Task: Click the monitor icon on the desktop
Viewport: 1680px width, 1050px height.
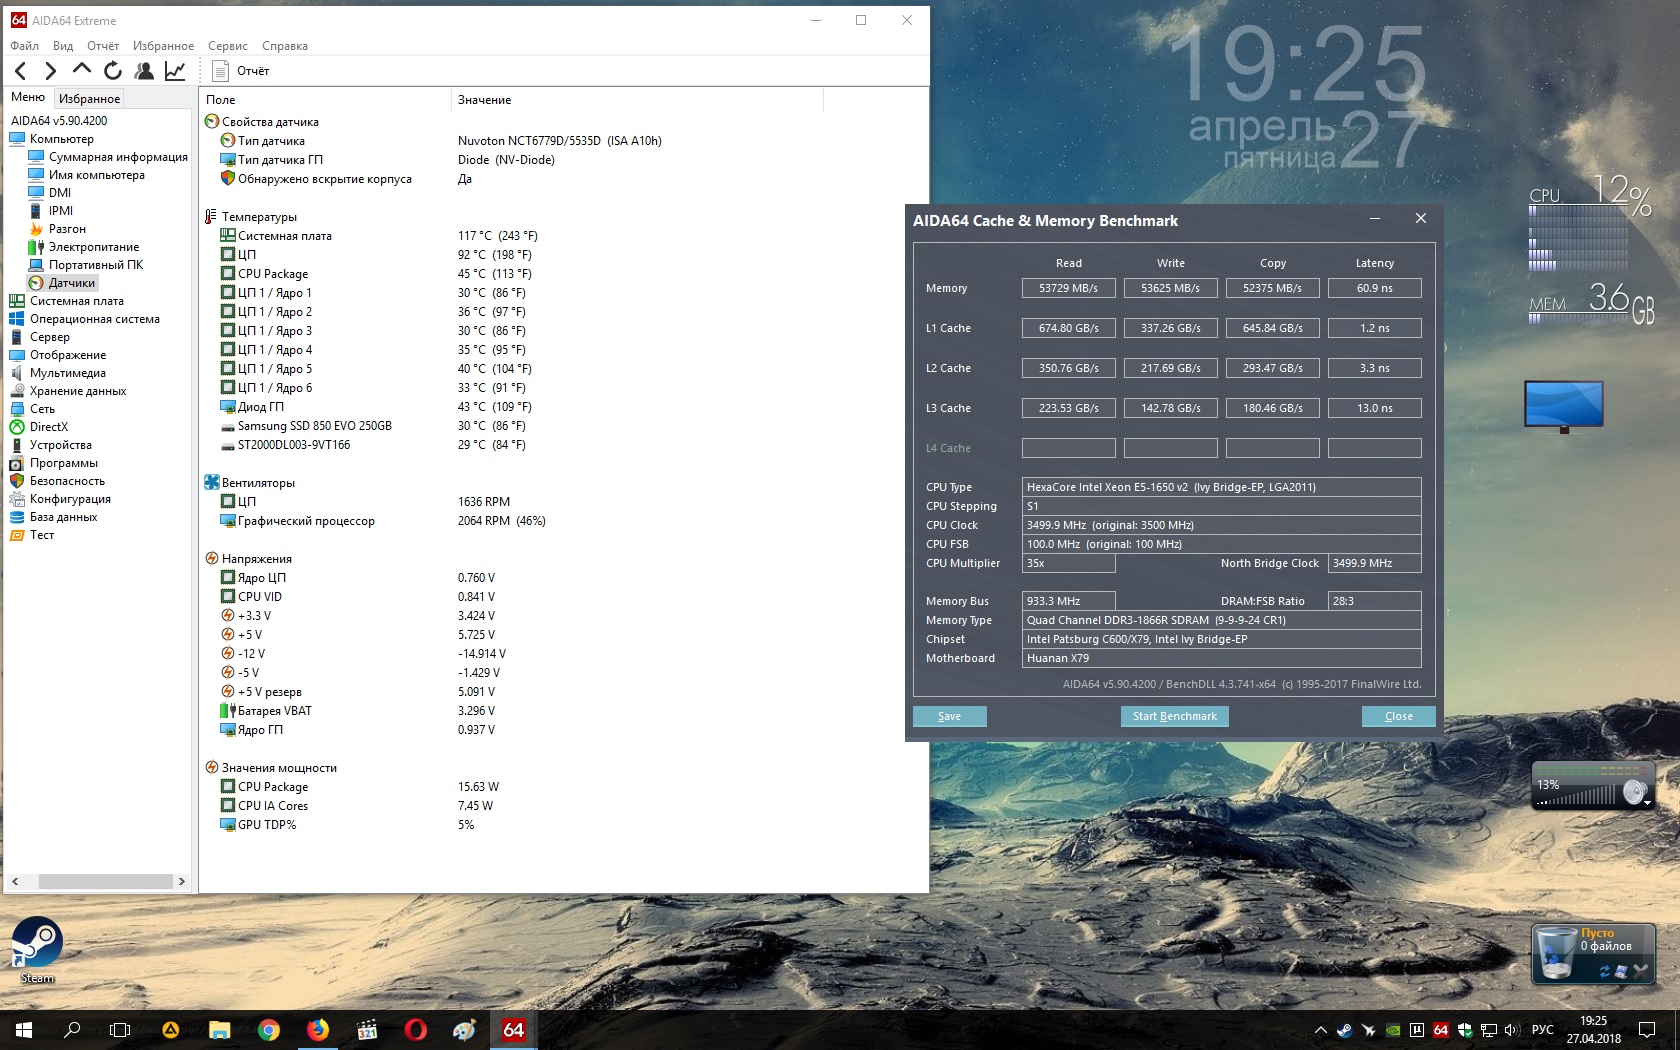Action: click(1564, 406)
